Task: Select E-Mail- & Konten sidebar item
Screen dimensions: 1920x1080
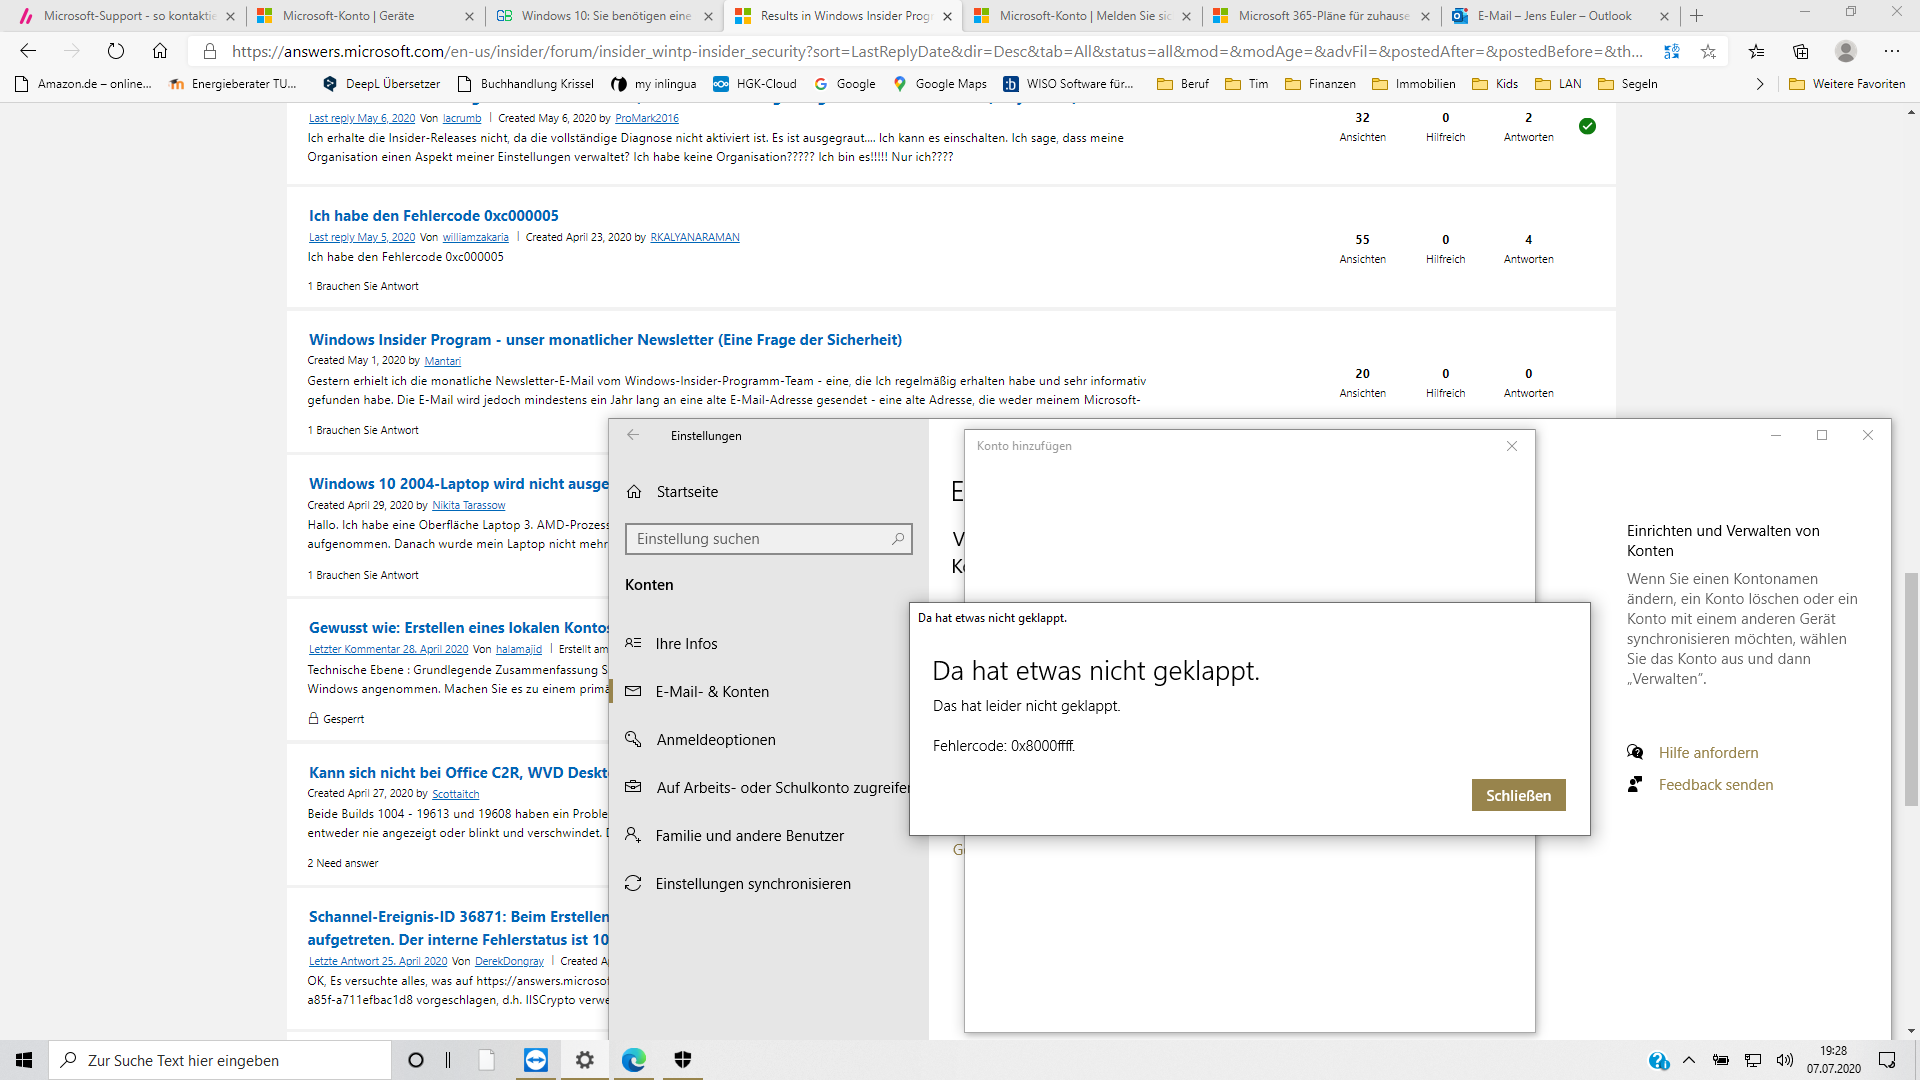Action: point(712,691)
